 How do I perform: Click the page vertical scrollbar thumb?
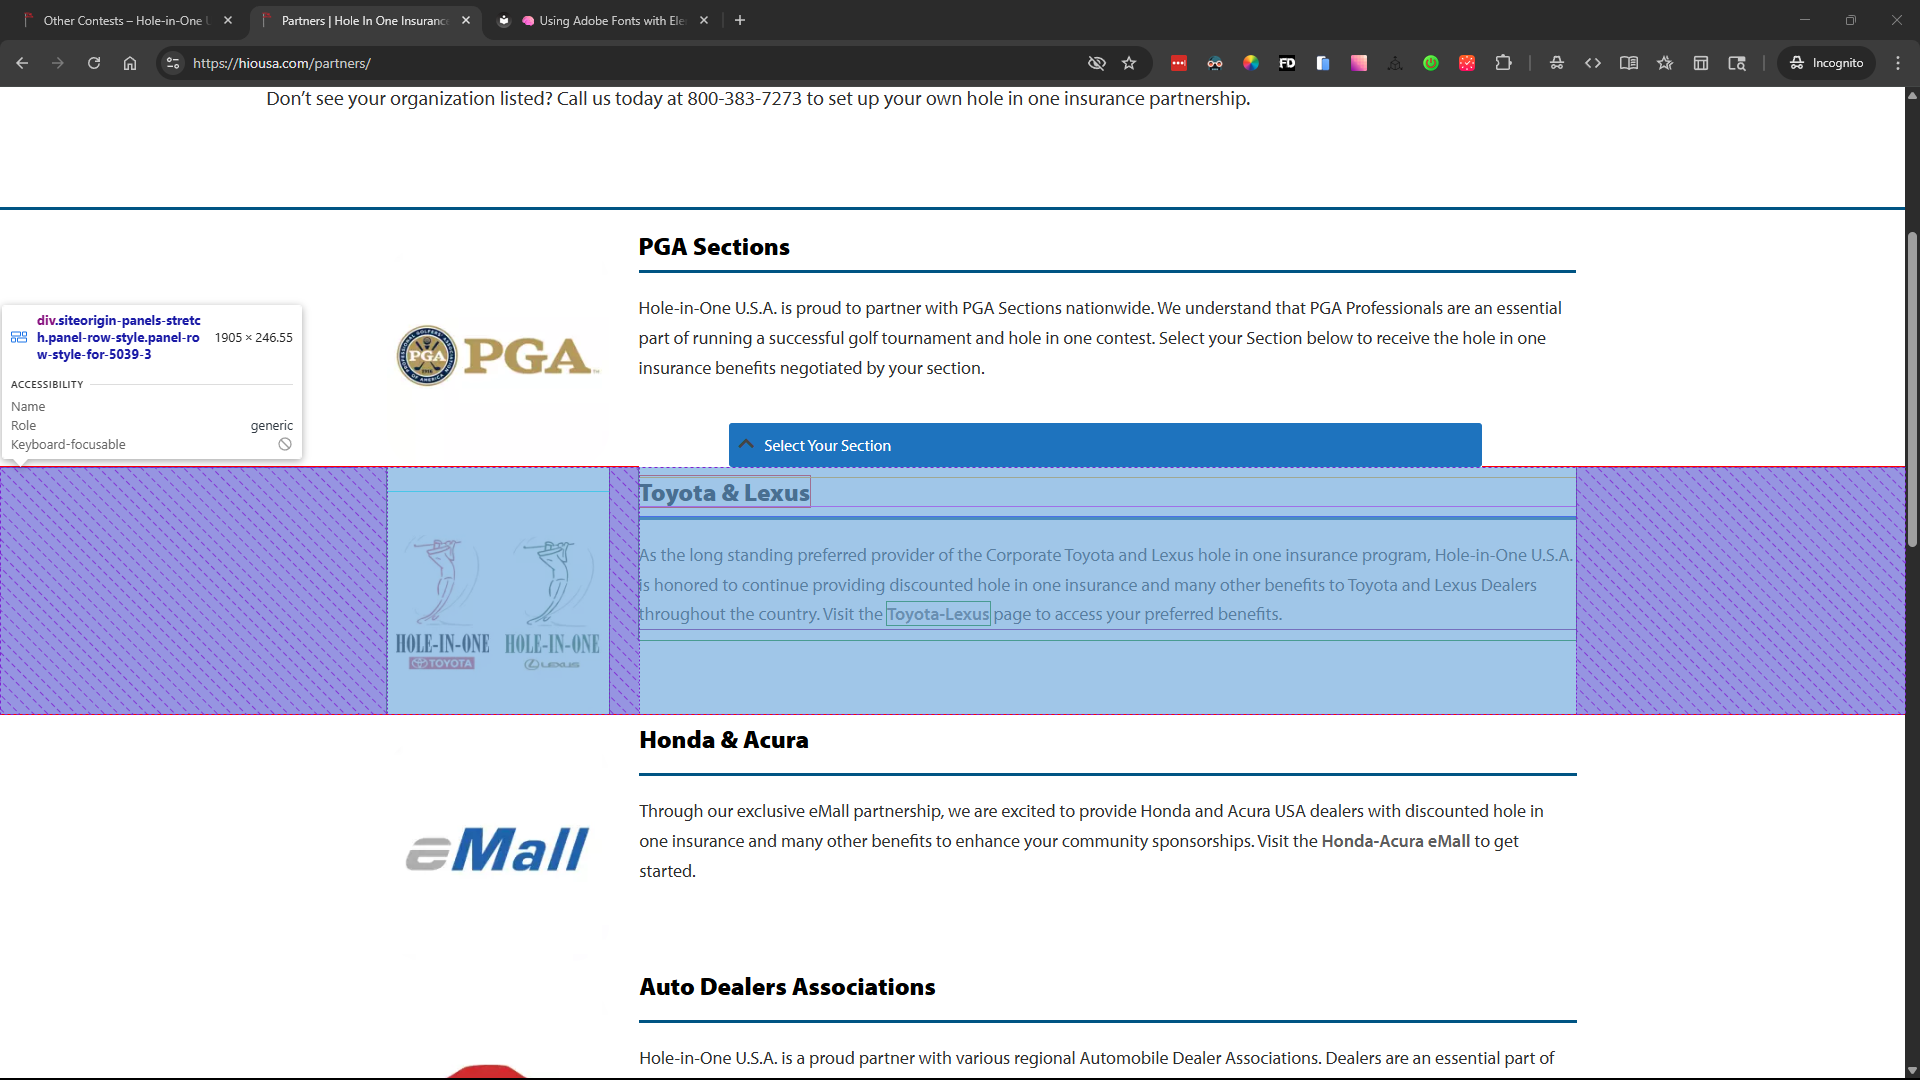(x=1912, y=390)
